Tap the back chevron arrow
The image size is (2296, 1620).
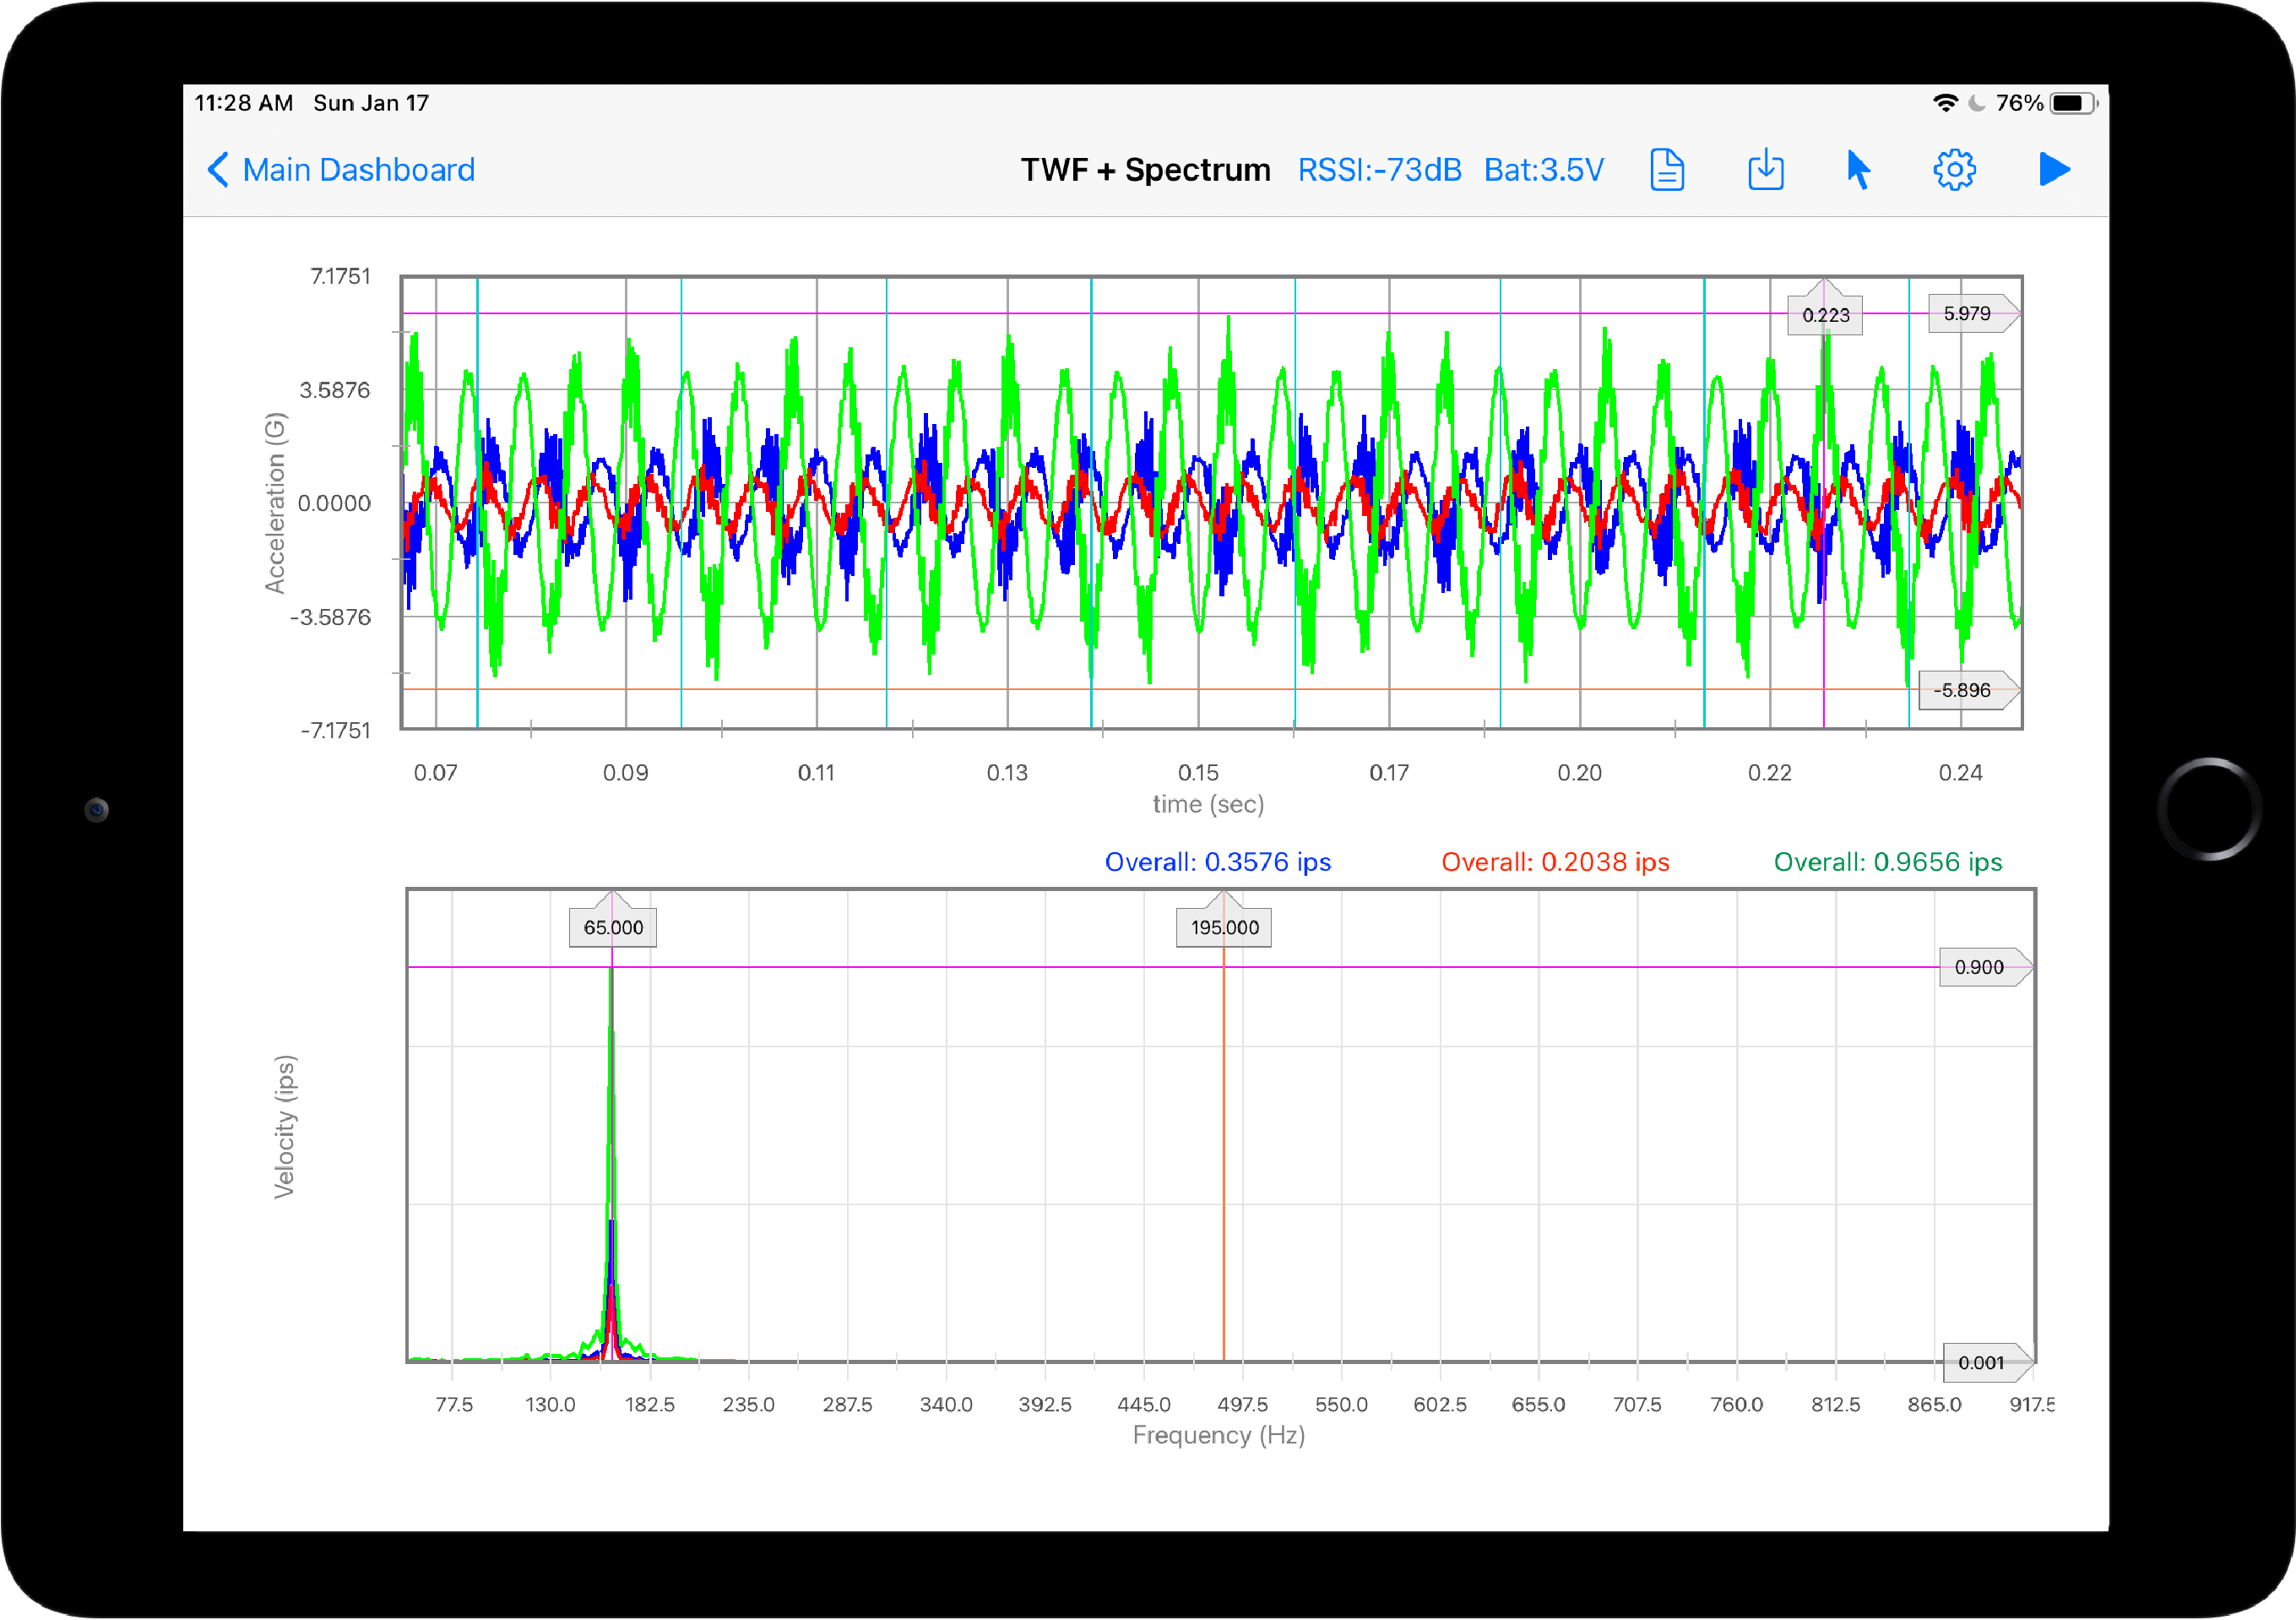pos(218,170)
